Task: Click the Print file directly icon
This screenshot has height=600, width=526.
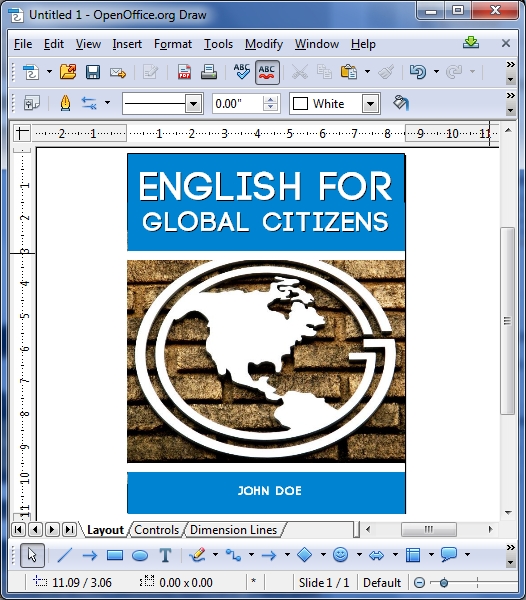Action: [209, 72]
